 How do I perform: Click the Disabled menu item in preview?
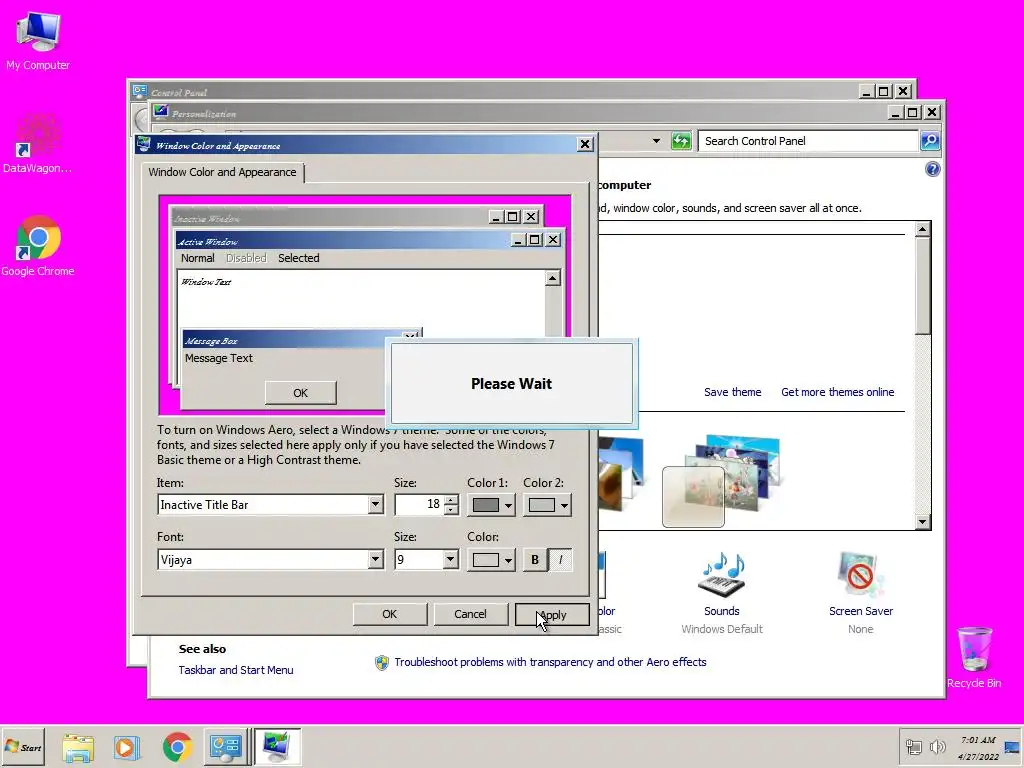pos(246,258)
